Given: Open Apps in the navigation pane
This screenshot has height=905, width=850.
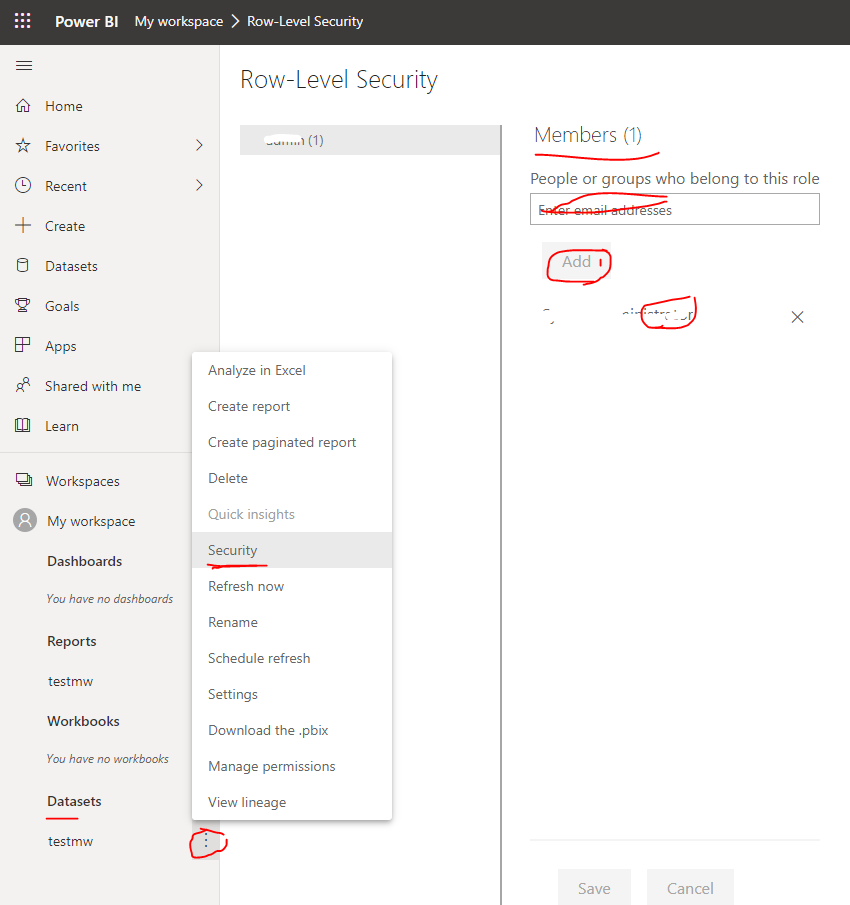Looking at the screenshot, I should pyautogui.click(x=61, y=346).
